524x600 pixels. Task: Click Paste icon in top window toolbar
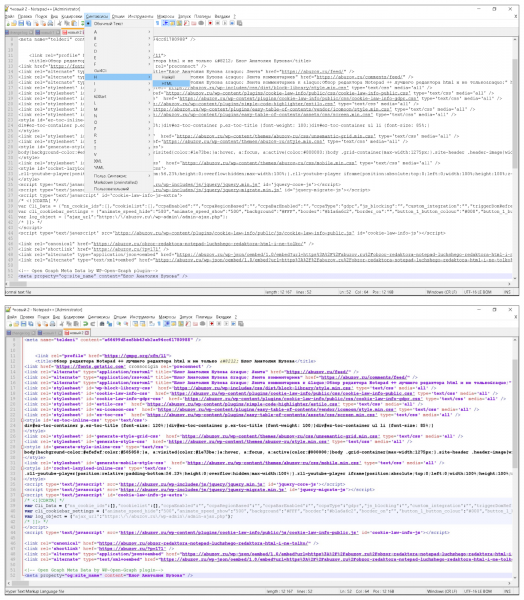click(x=74, y=23)
